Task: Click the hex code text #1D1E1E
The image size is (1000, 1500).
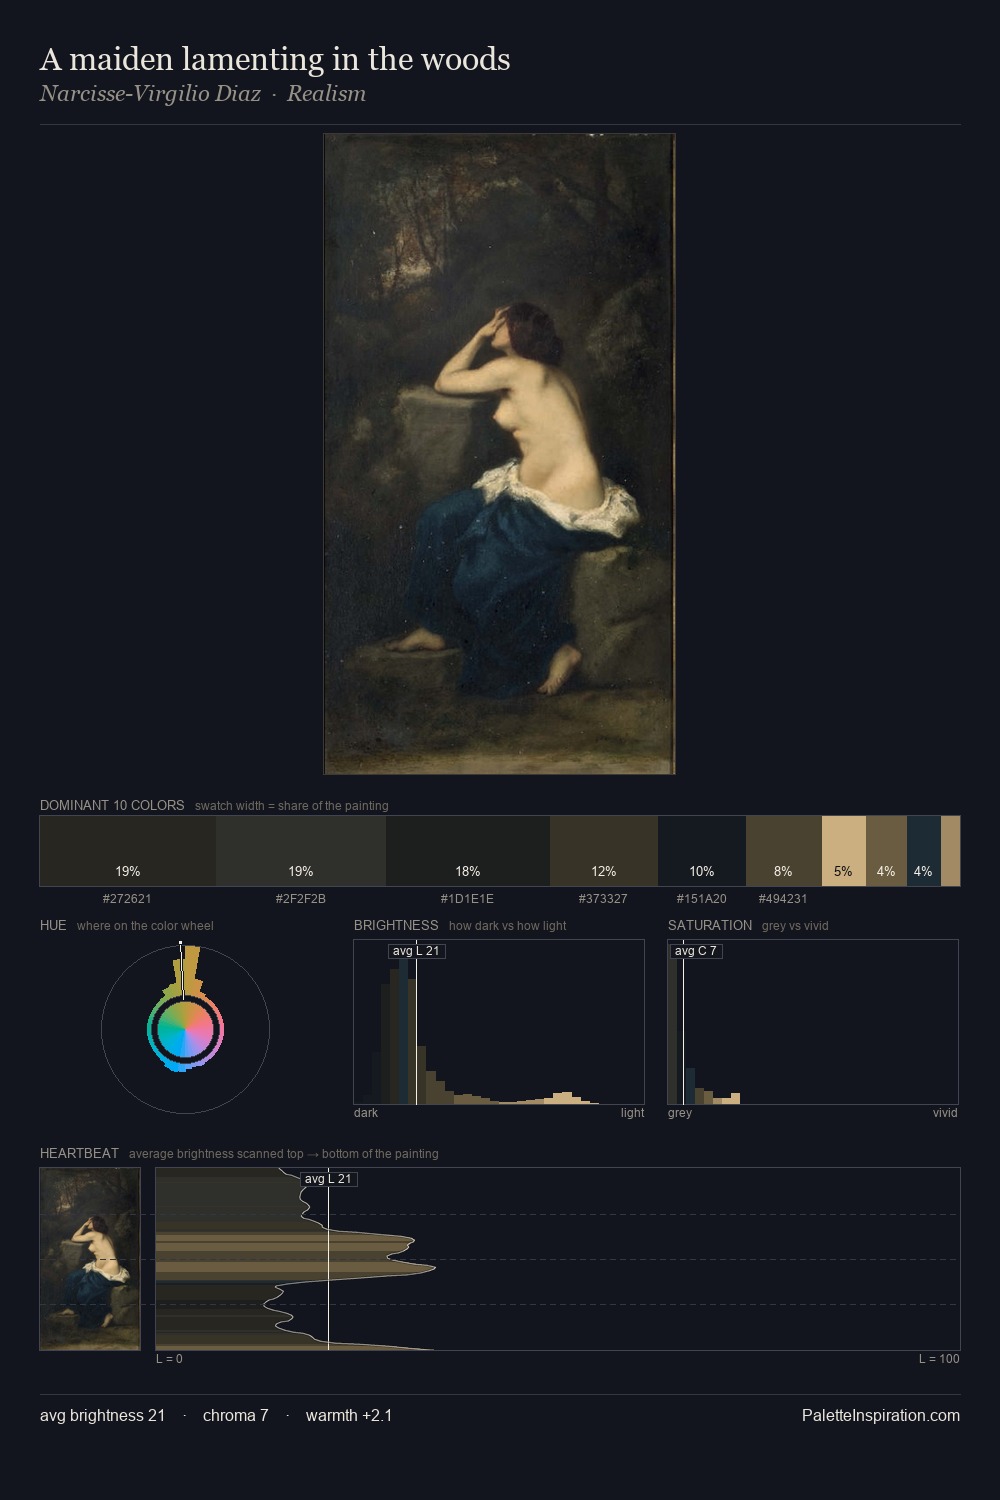Action: pyautogui.click(x=468, y=899)
